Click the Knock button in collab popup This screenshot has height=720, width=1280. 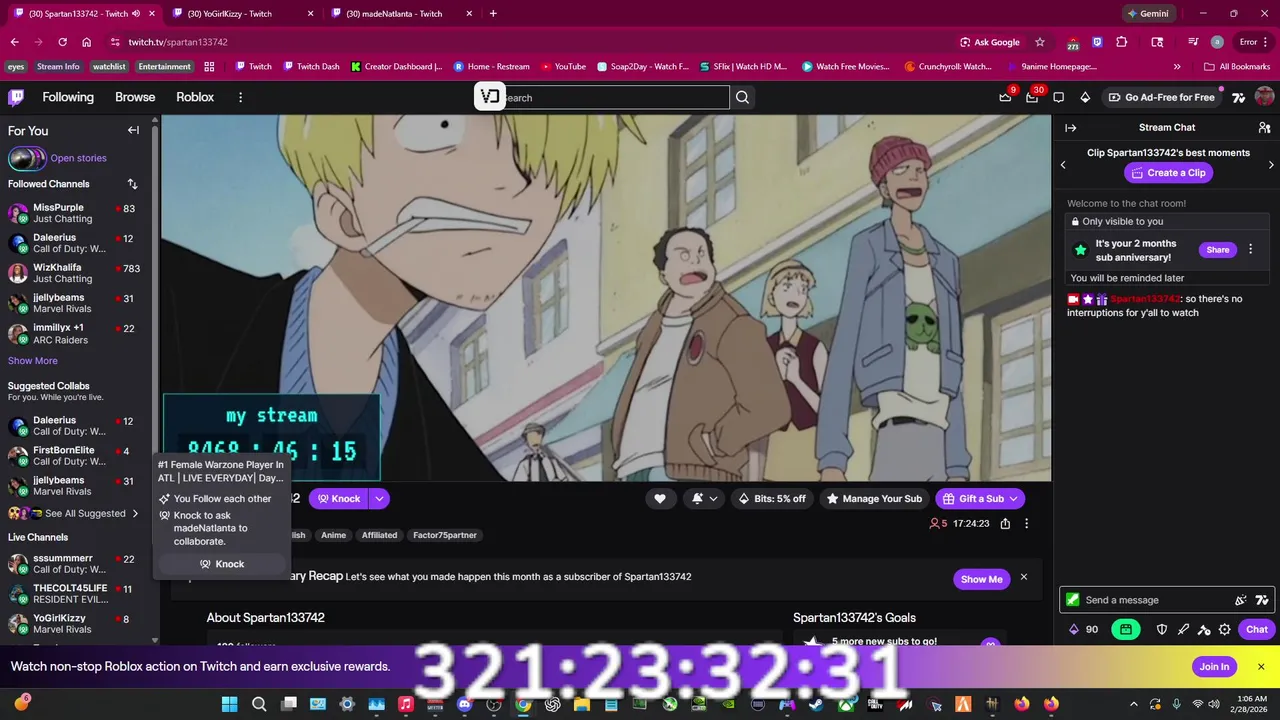click(x=221, y=564)
